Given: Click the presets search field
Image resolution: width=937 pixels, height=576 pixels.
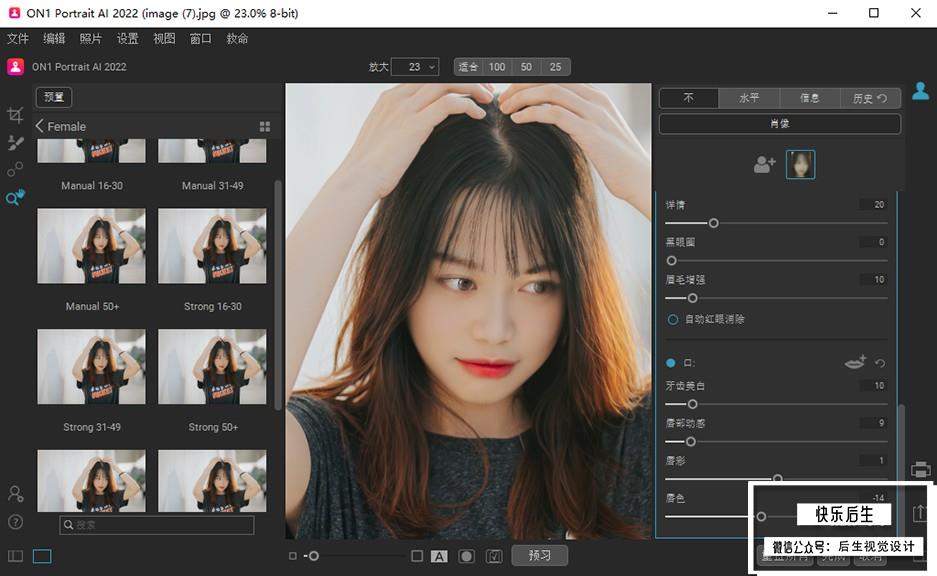Looking at the screenshot, I should click(x=157, y=525).
